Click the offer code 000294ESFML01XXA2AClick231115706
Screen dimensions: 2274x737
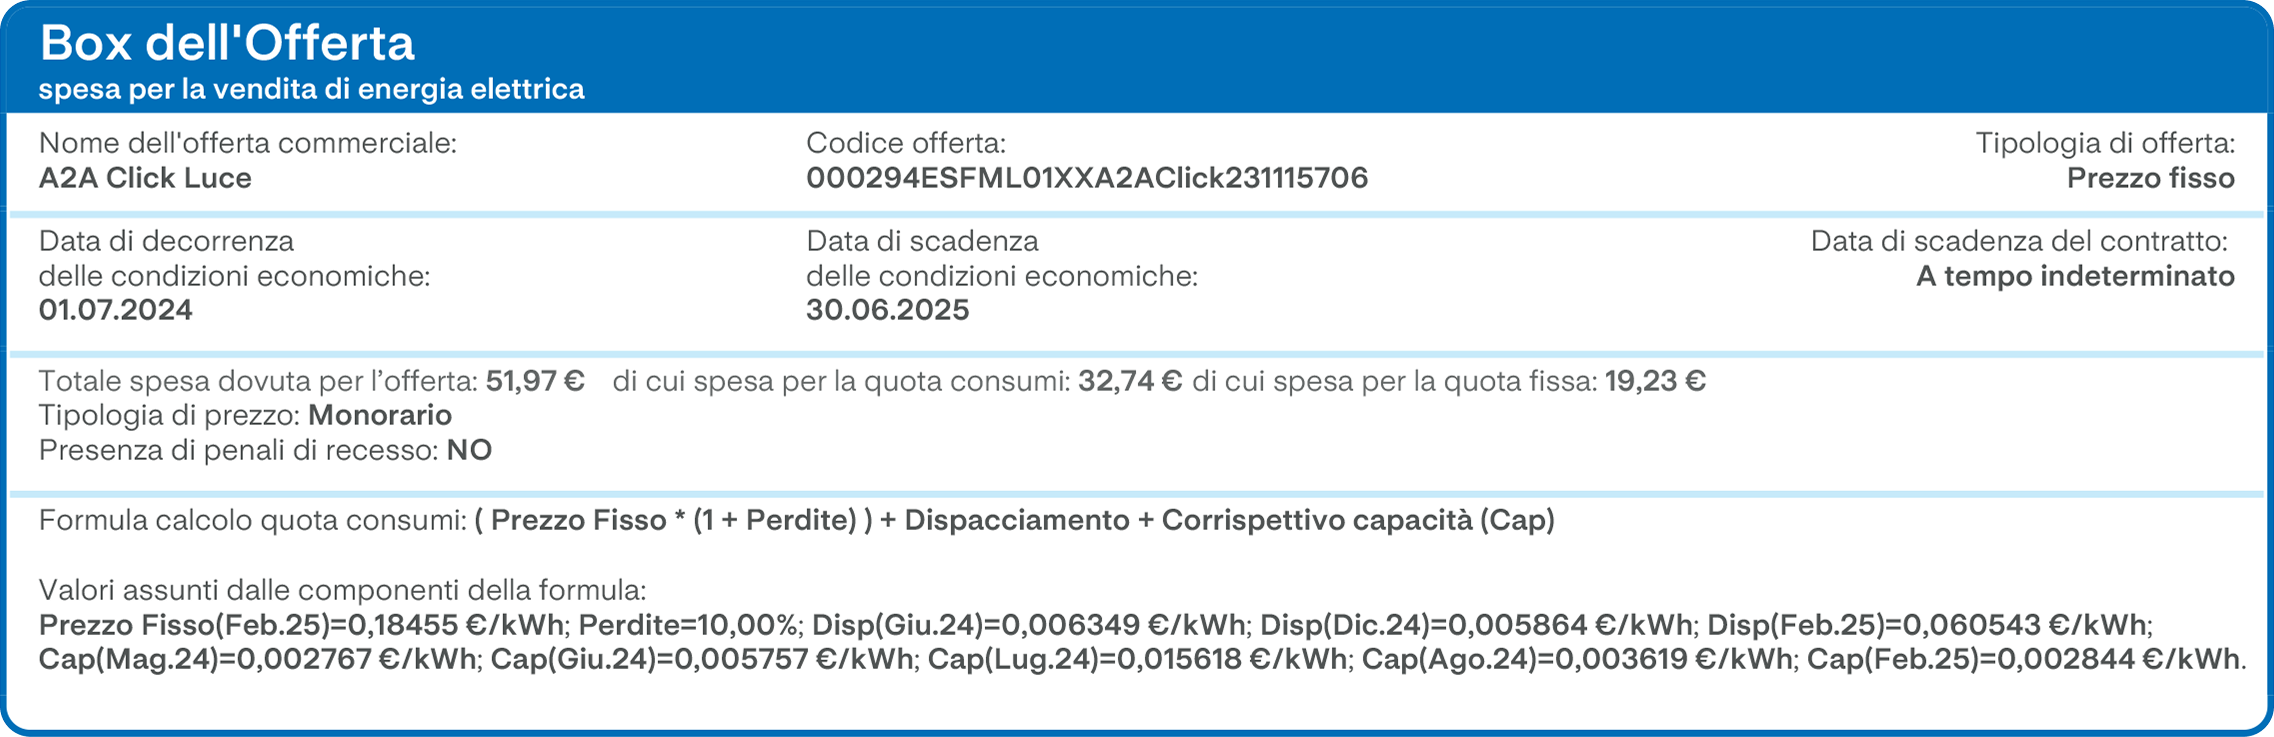[x=1087, y=178]
